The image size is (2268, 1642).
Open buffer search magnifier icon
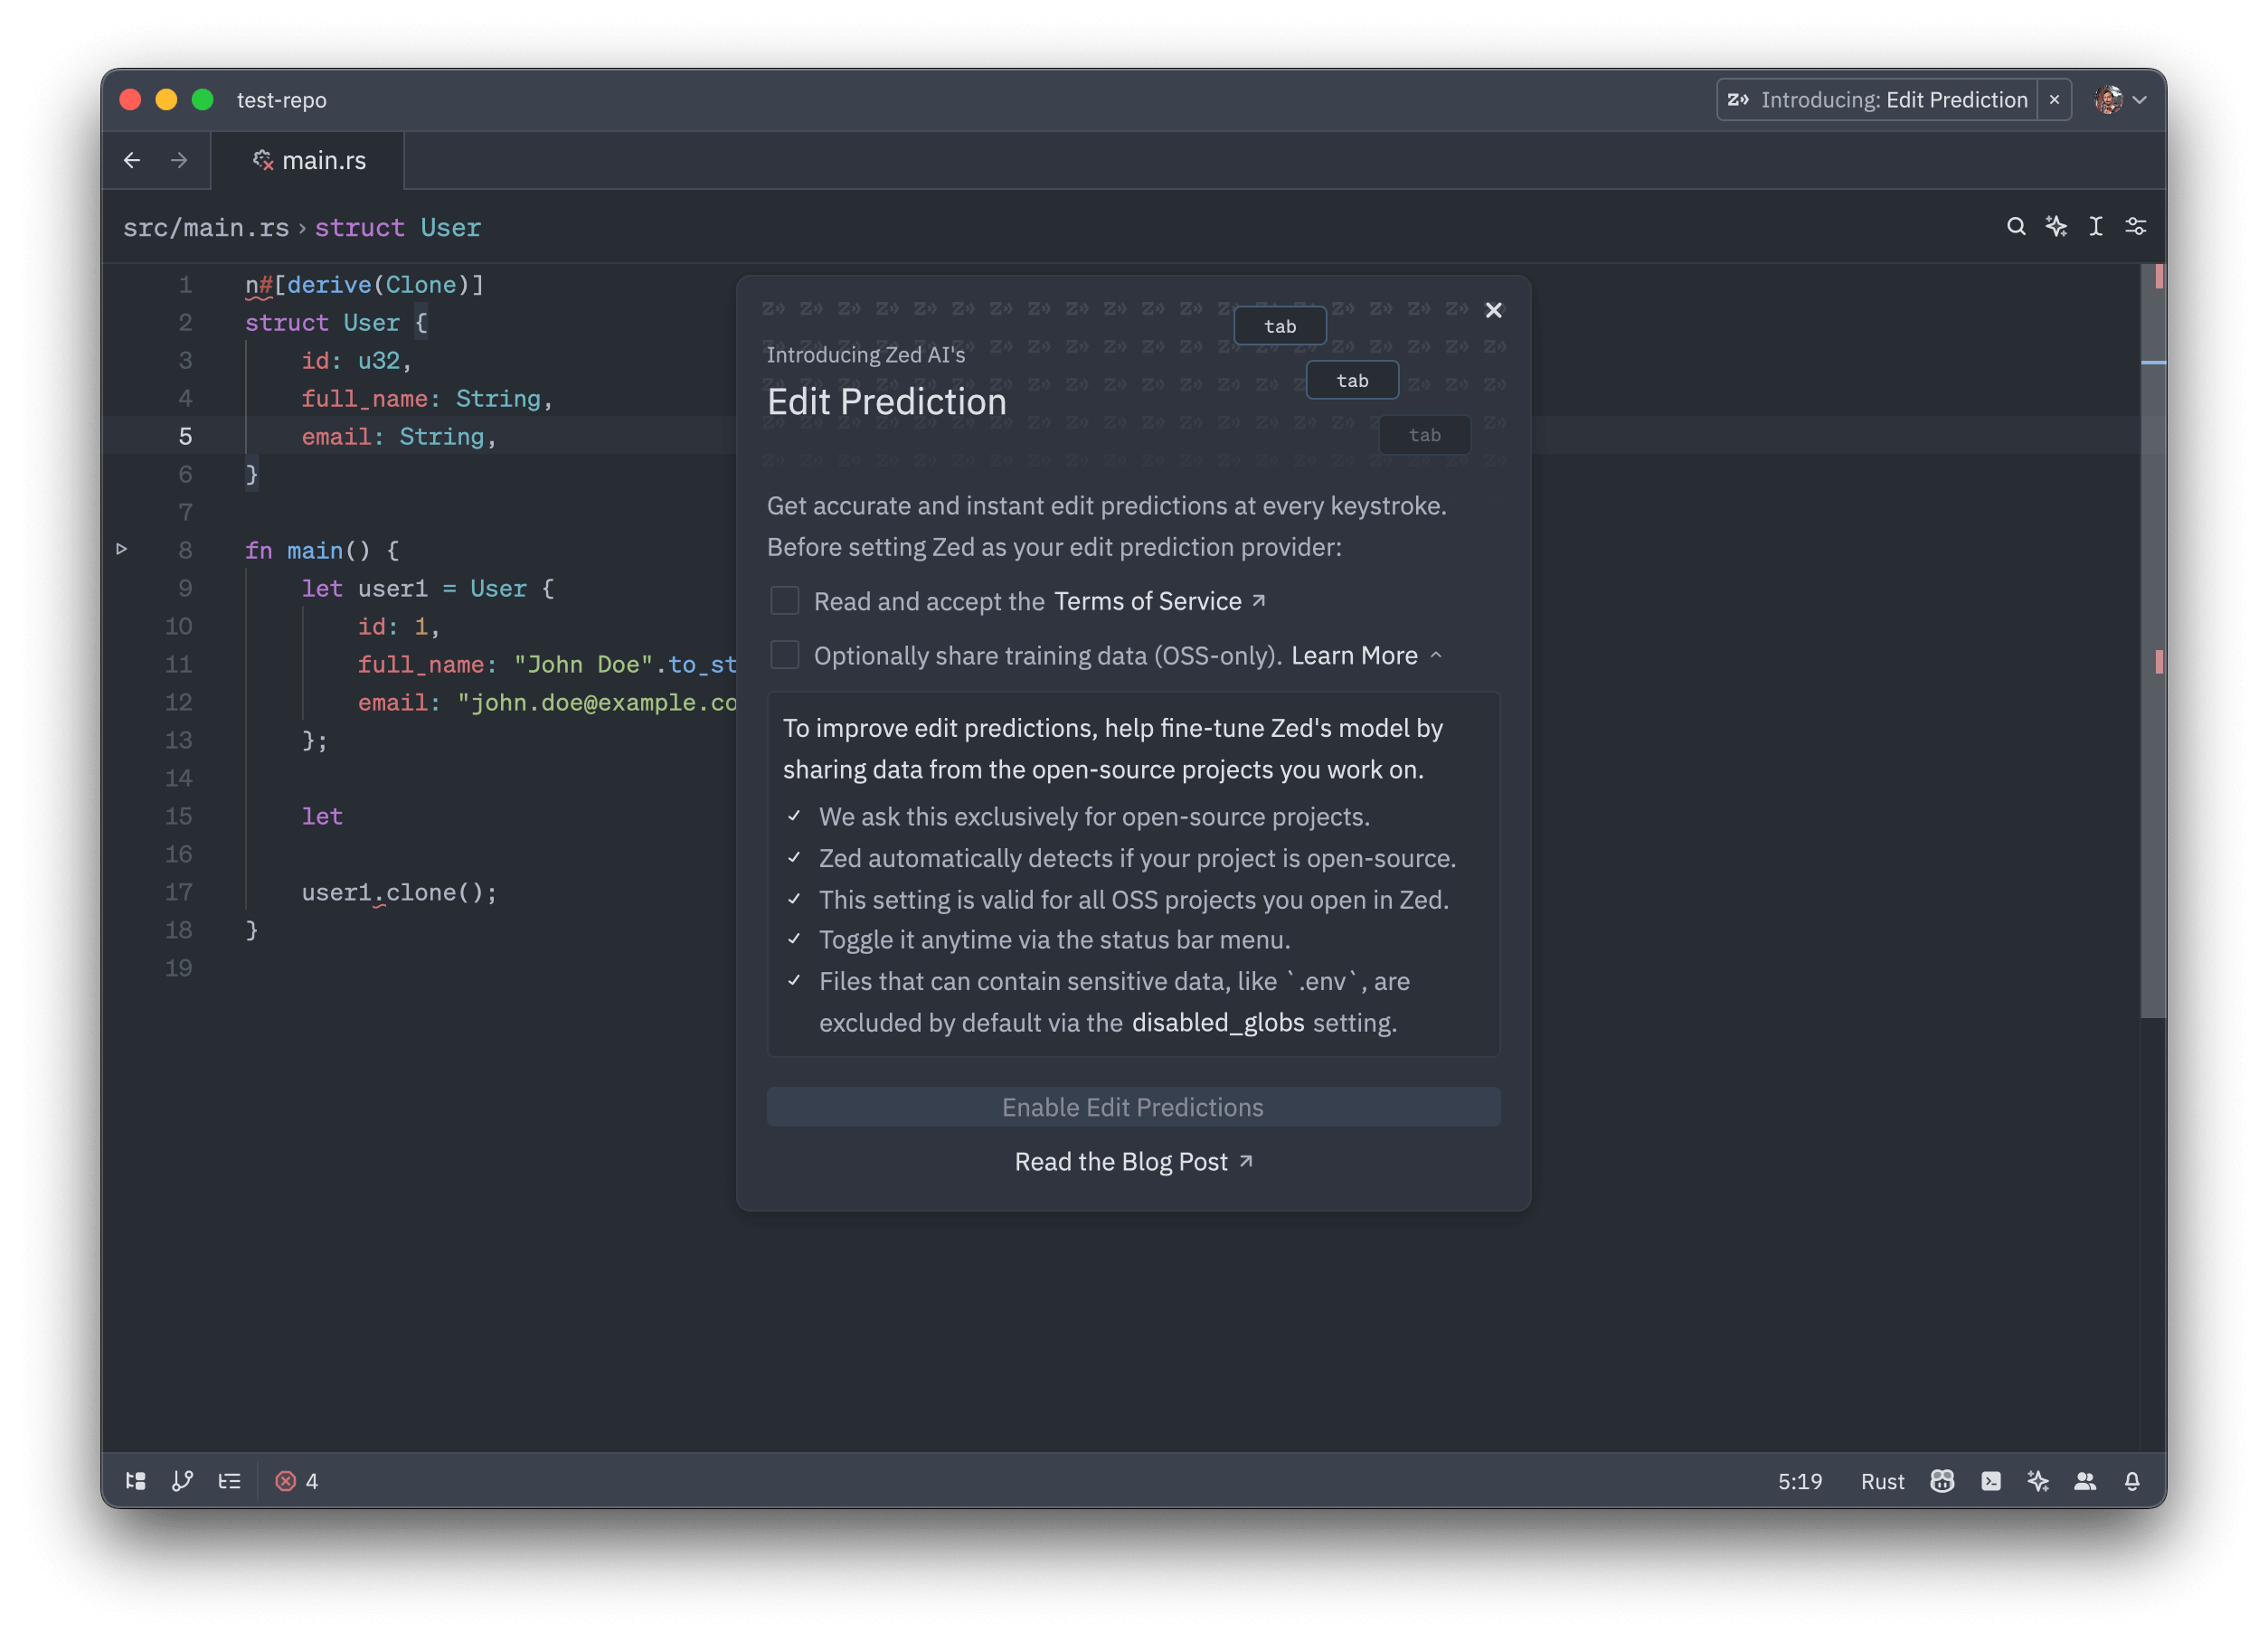tap(2016, 227)
